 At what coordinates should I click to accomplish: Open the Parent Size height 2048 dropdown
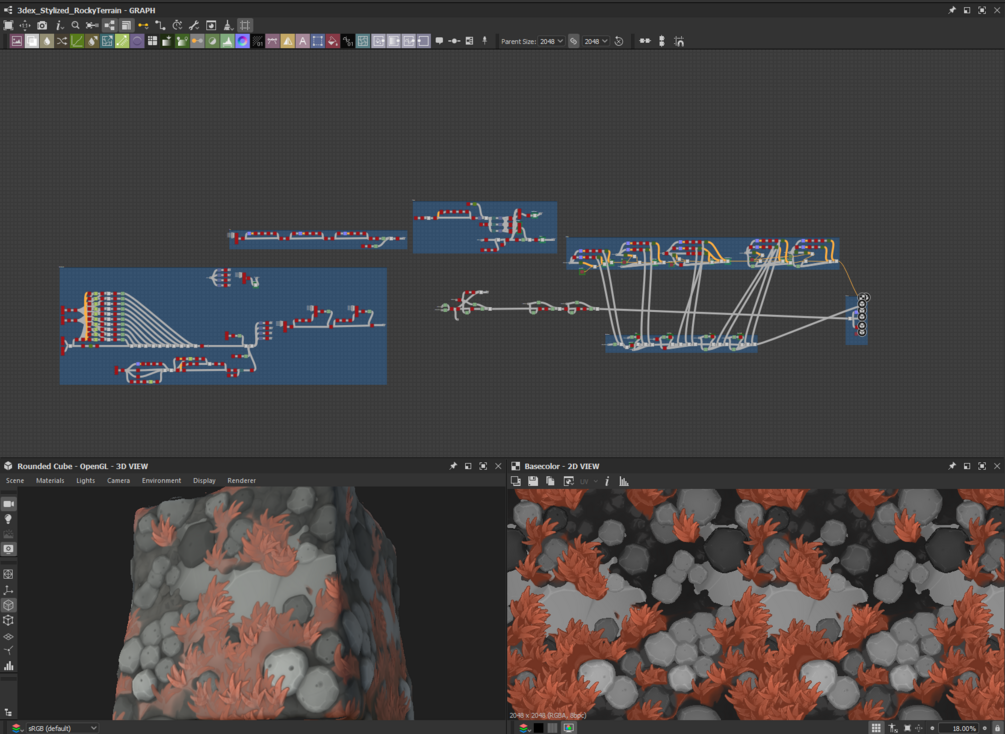595,41
